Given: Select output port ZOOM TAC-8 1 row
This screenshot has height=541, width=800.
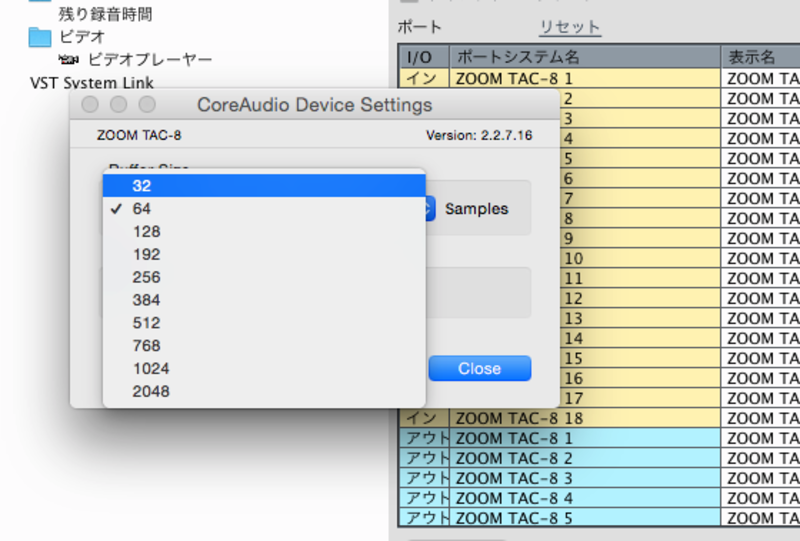Looking at the screenshot, I should pos(599,438).
